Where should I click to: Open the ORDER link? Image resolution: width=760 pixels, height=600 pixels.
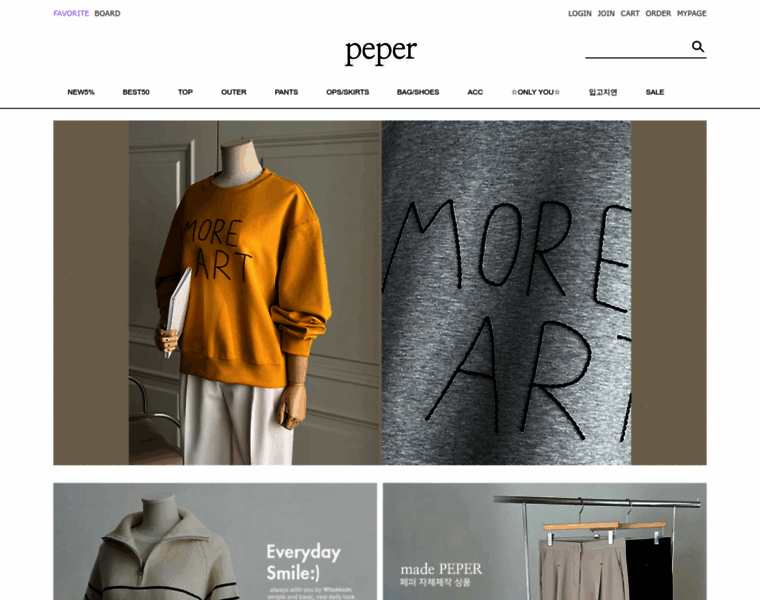pyautogui.click(x=658, y=14)
